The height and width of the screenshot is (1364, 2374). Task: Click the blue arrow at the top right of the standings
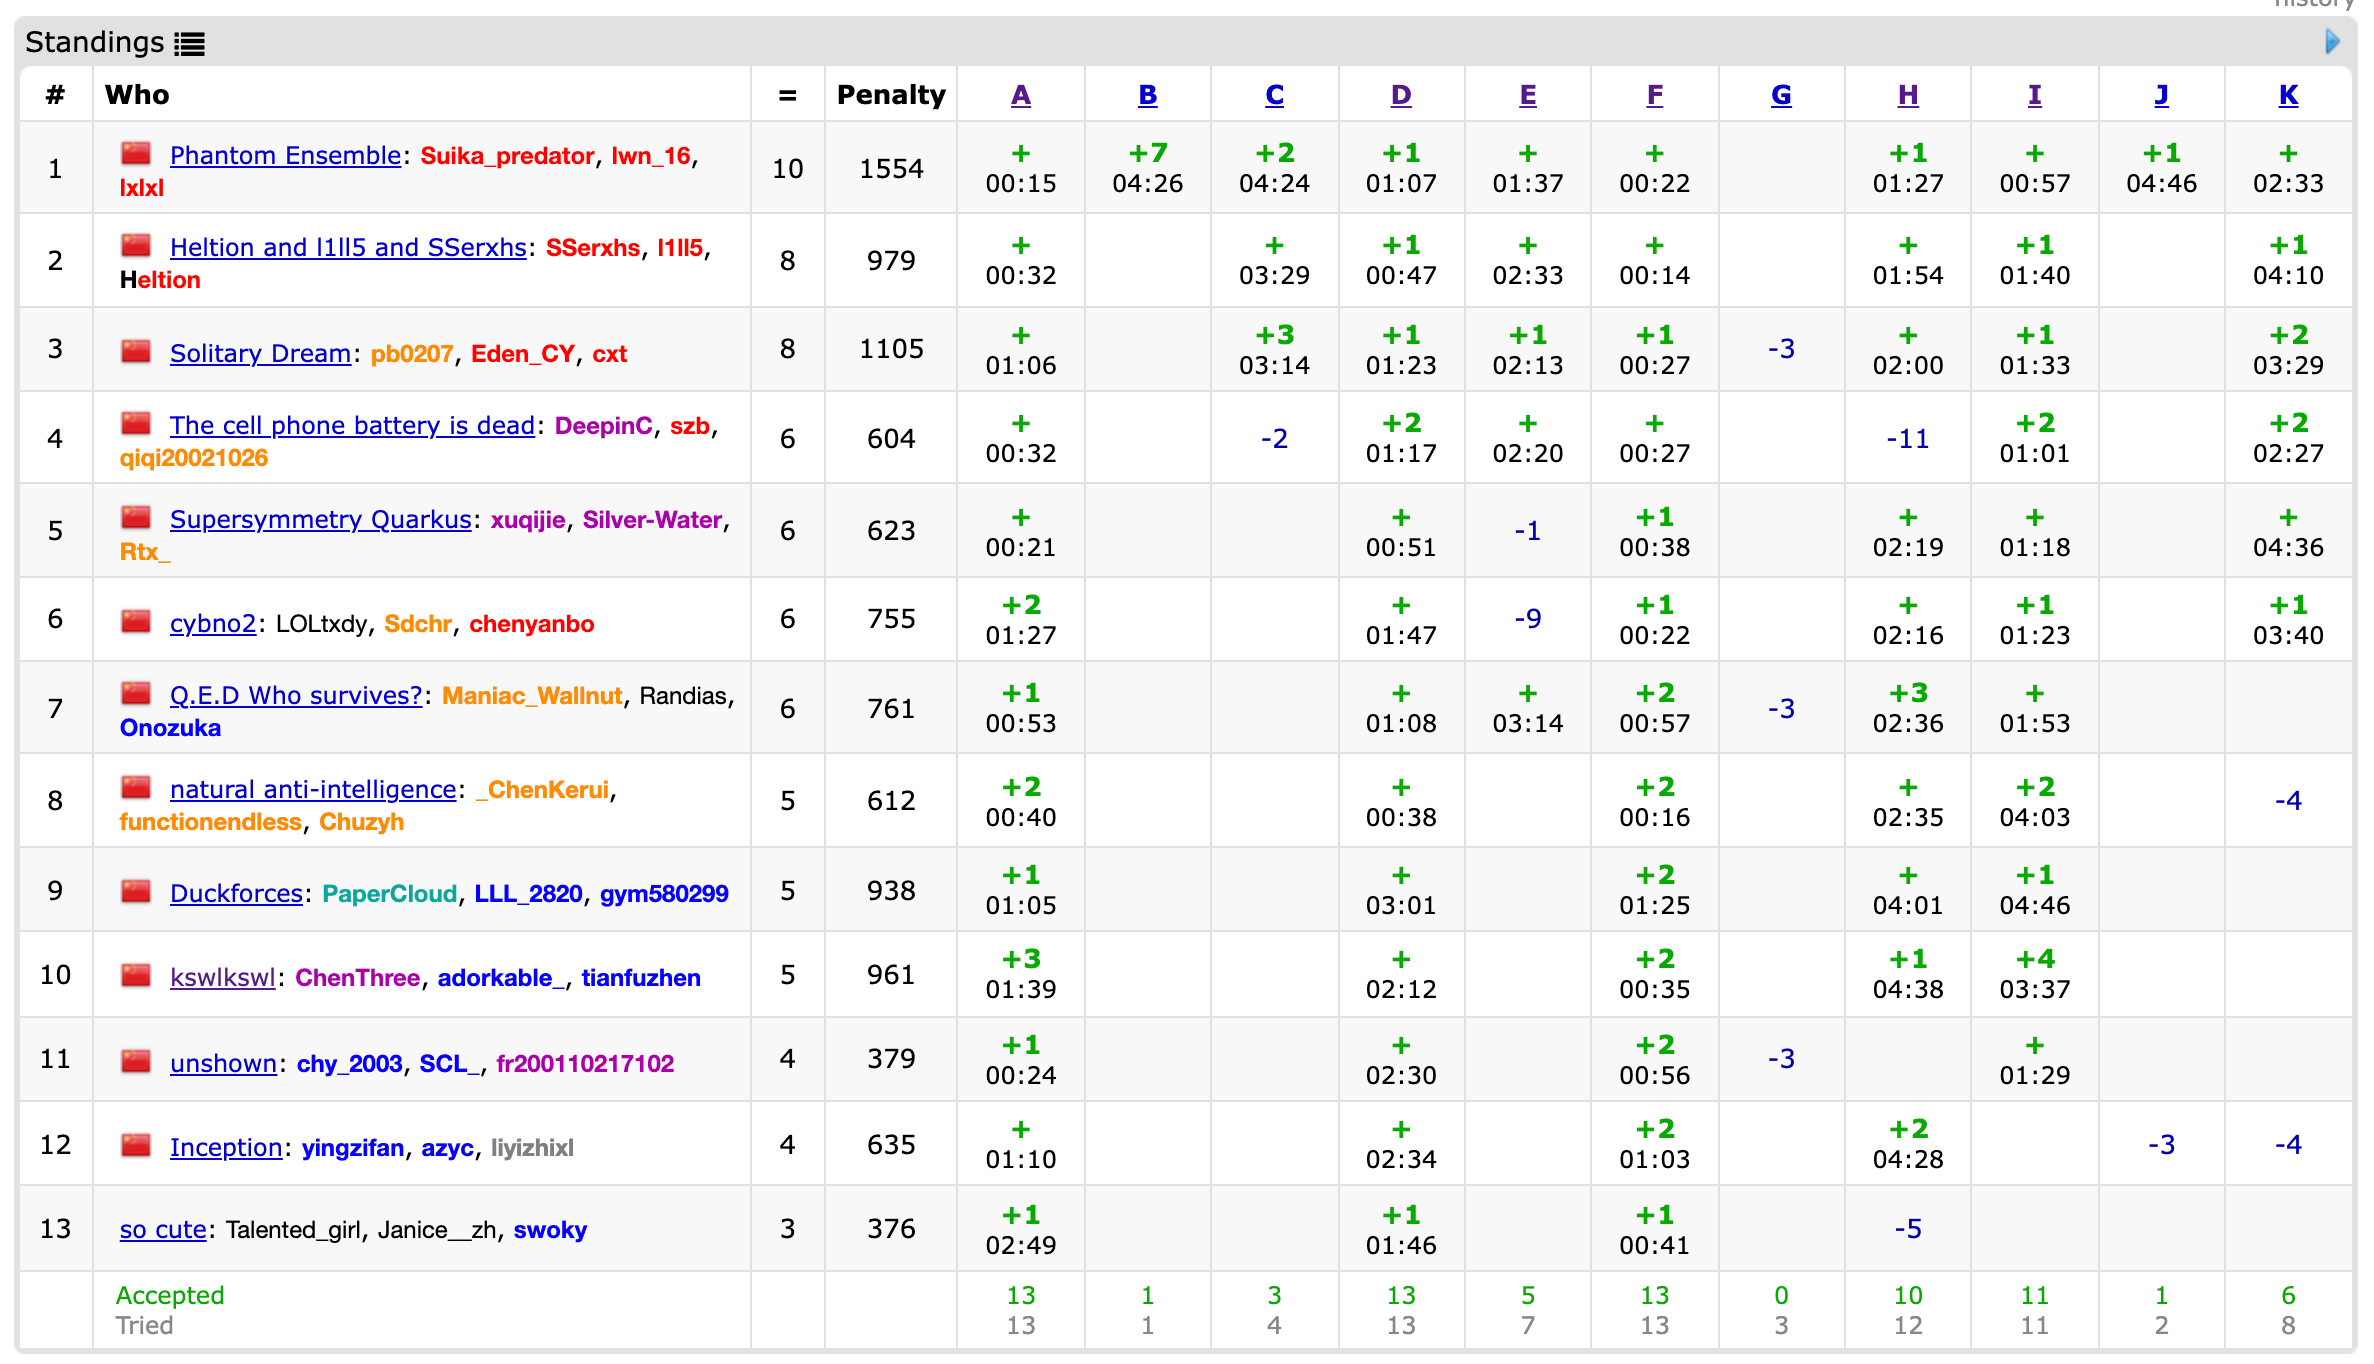[2331, 42]
